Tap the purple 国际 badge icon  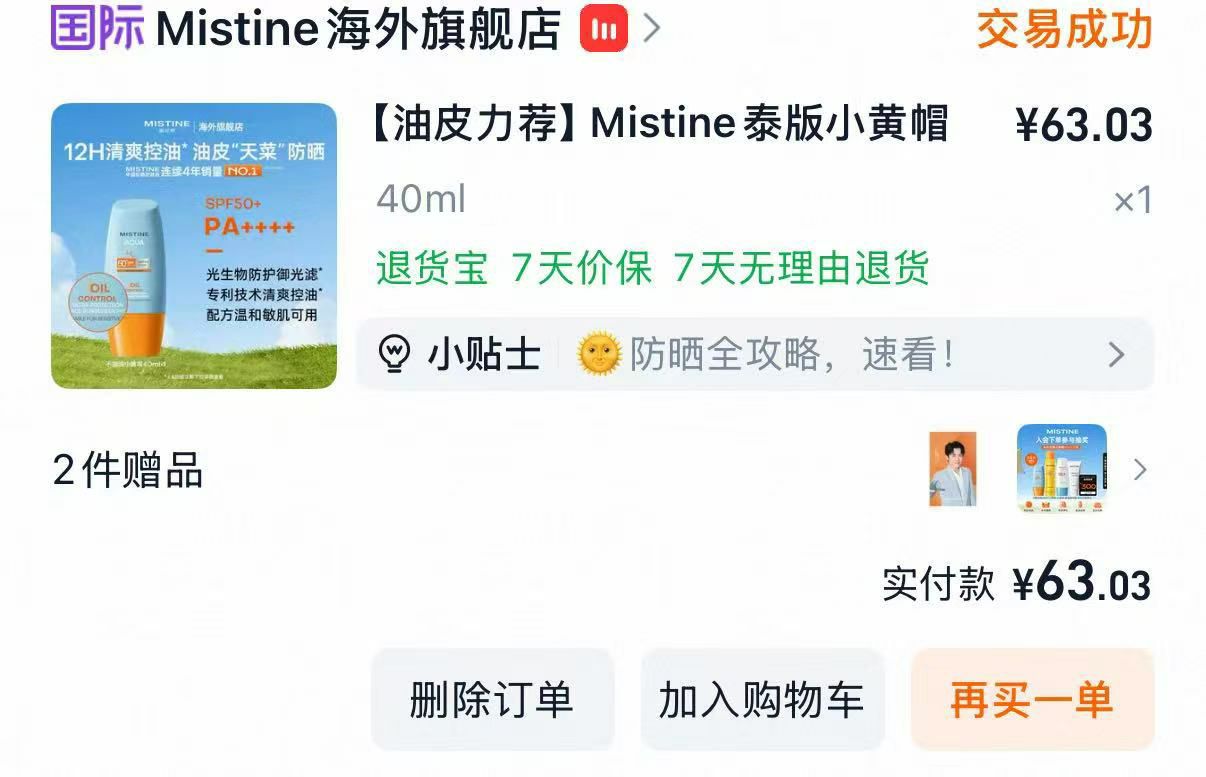(98, 27)
